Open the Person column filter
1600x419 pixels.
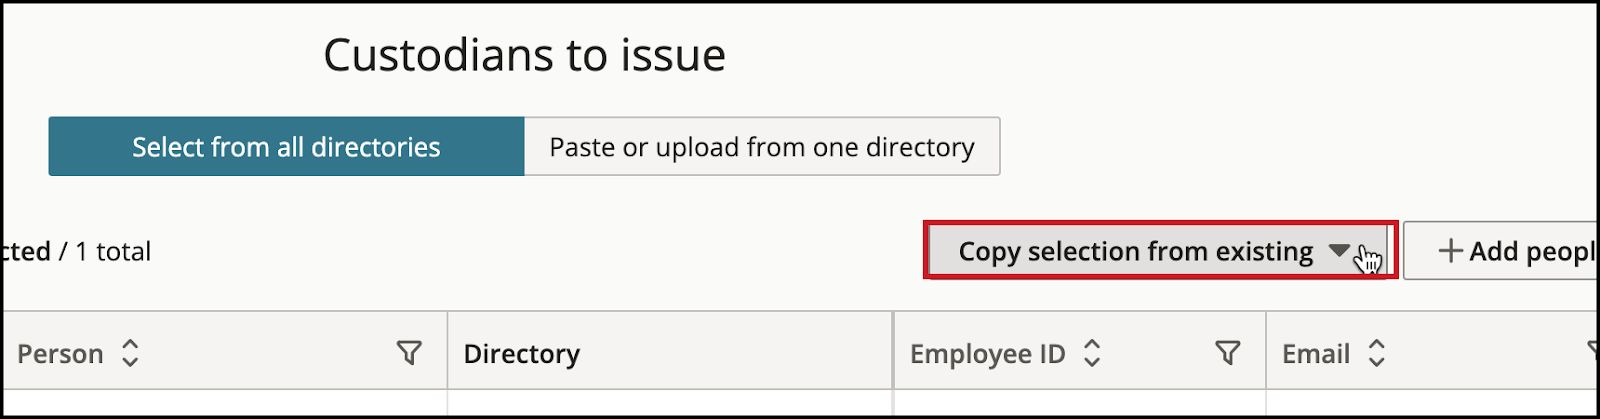coord(409,353)
